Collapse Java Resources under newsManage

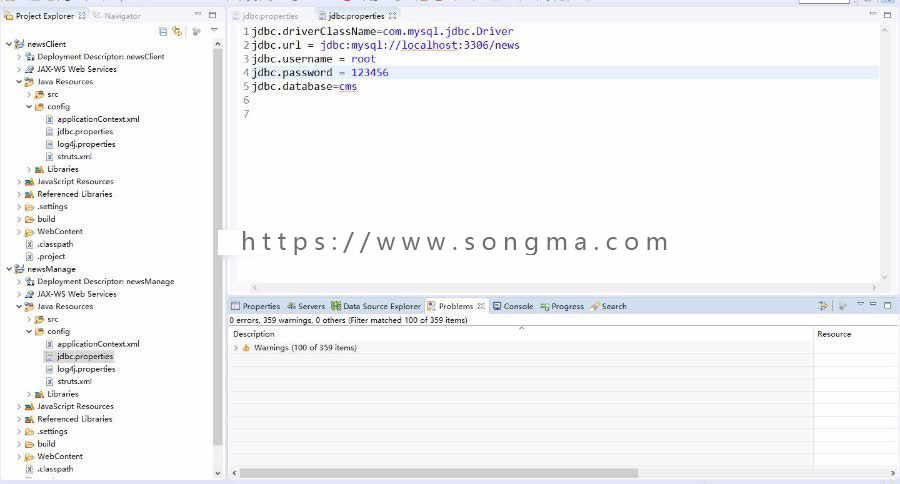(19, 307)
